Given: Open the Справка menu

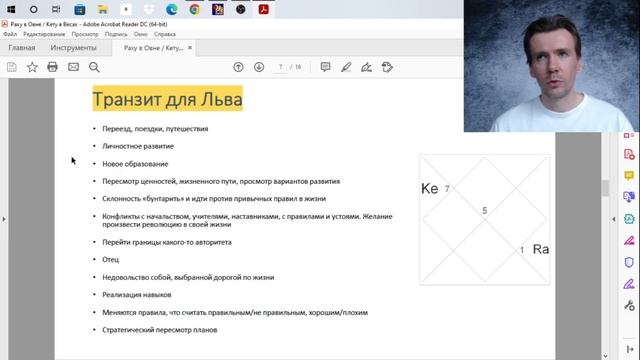Looking at the screenshot, I should (165, 34).
